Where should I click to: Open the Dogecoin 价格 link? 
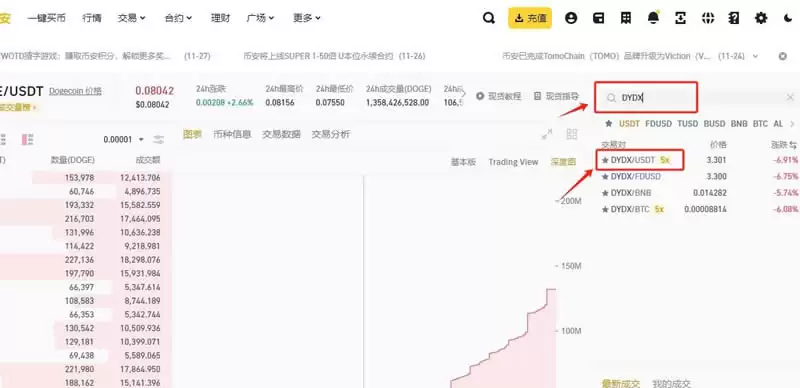pyautogui.click(x=75, y=91)
